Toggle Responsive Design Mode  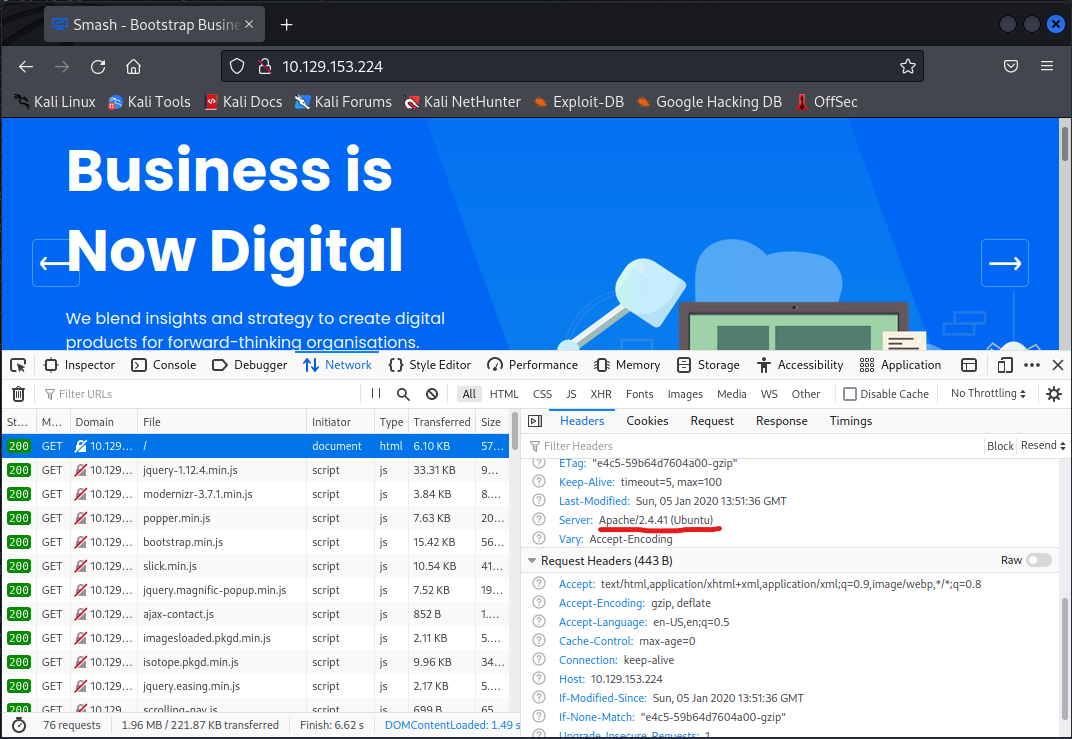pos(1004,365)
